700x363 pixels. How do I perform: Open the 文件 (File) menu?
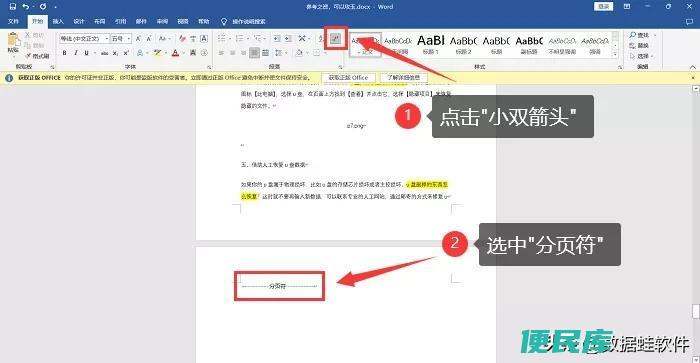pos(13,21)
